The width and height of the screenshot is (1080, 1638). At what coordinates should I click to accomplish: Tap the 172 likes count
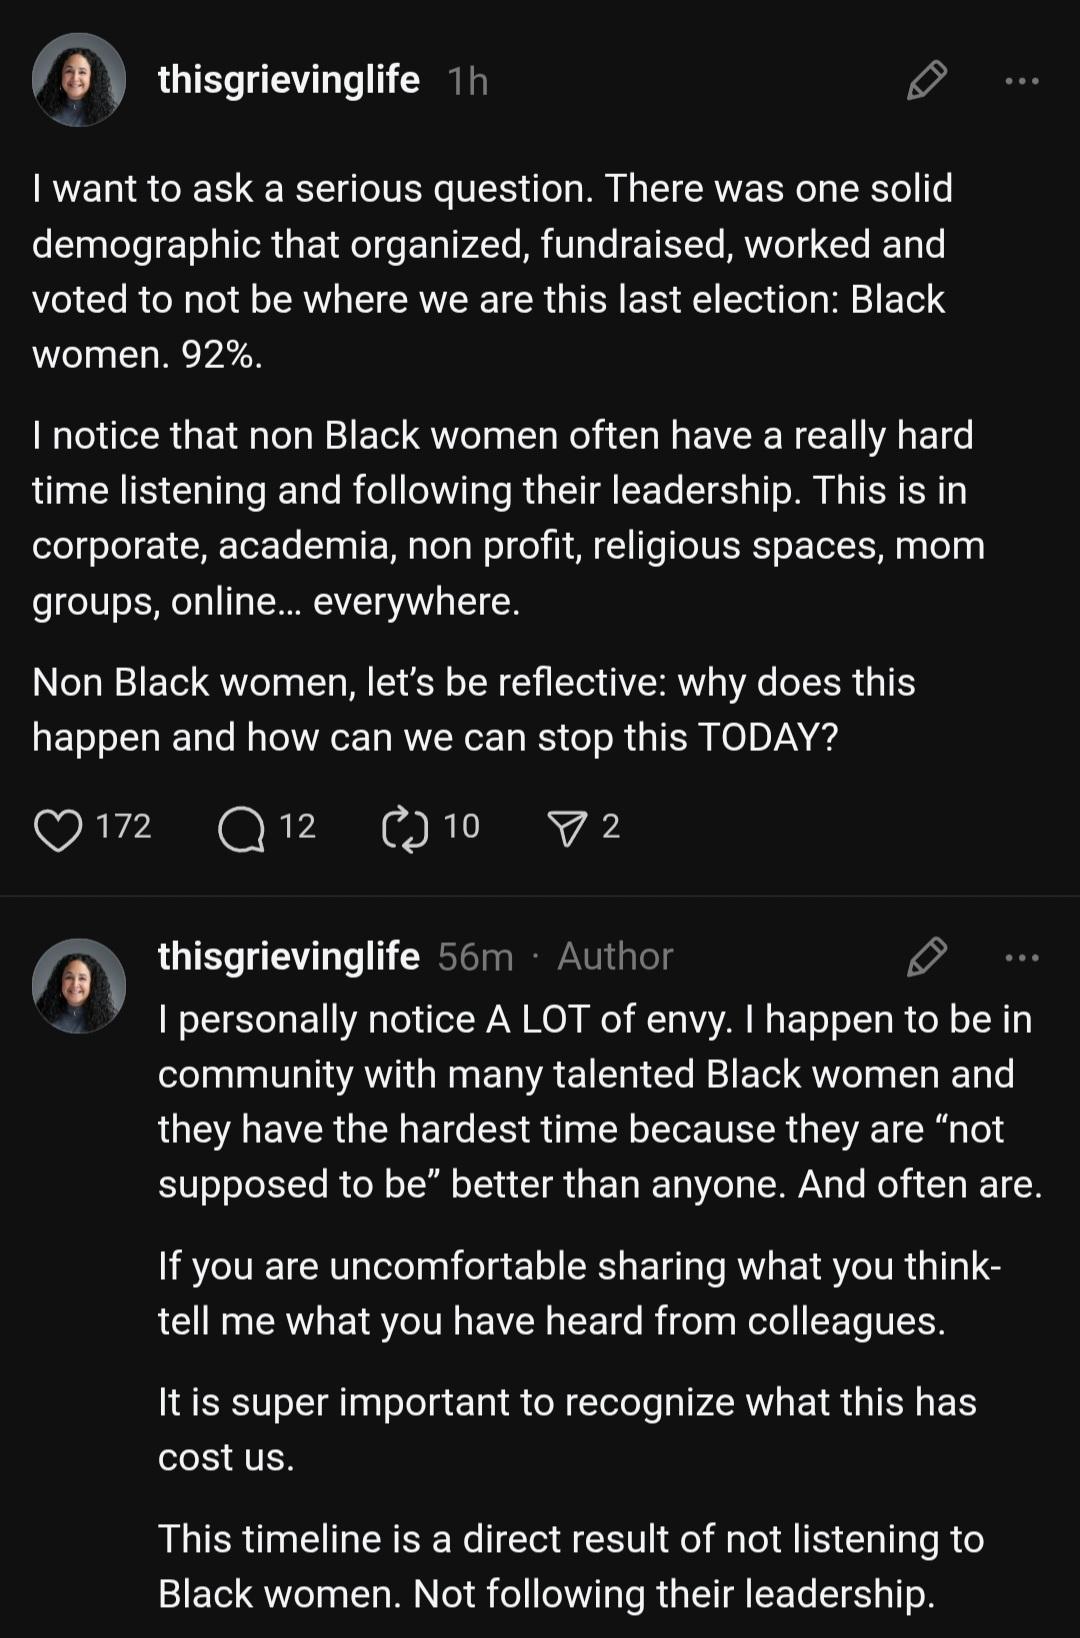point(124,826)
